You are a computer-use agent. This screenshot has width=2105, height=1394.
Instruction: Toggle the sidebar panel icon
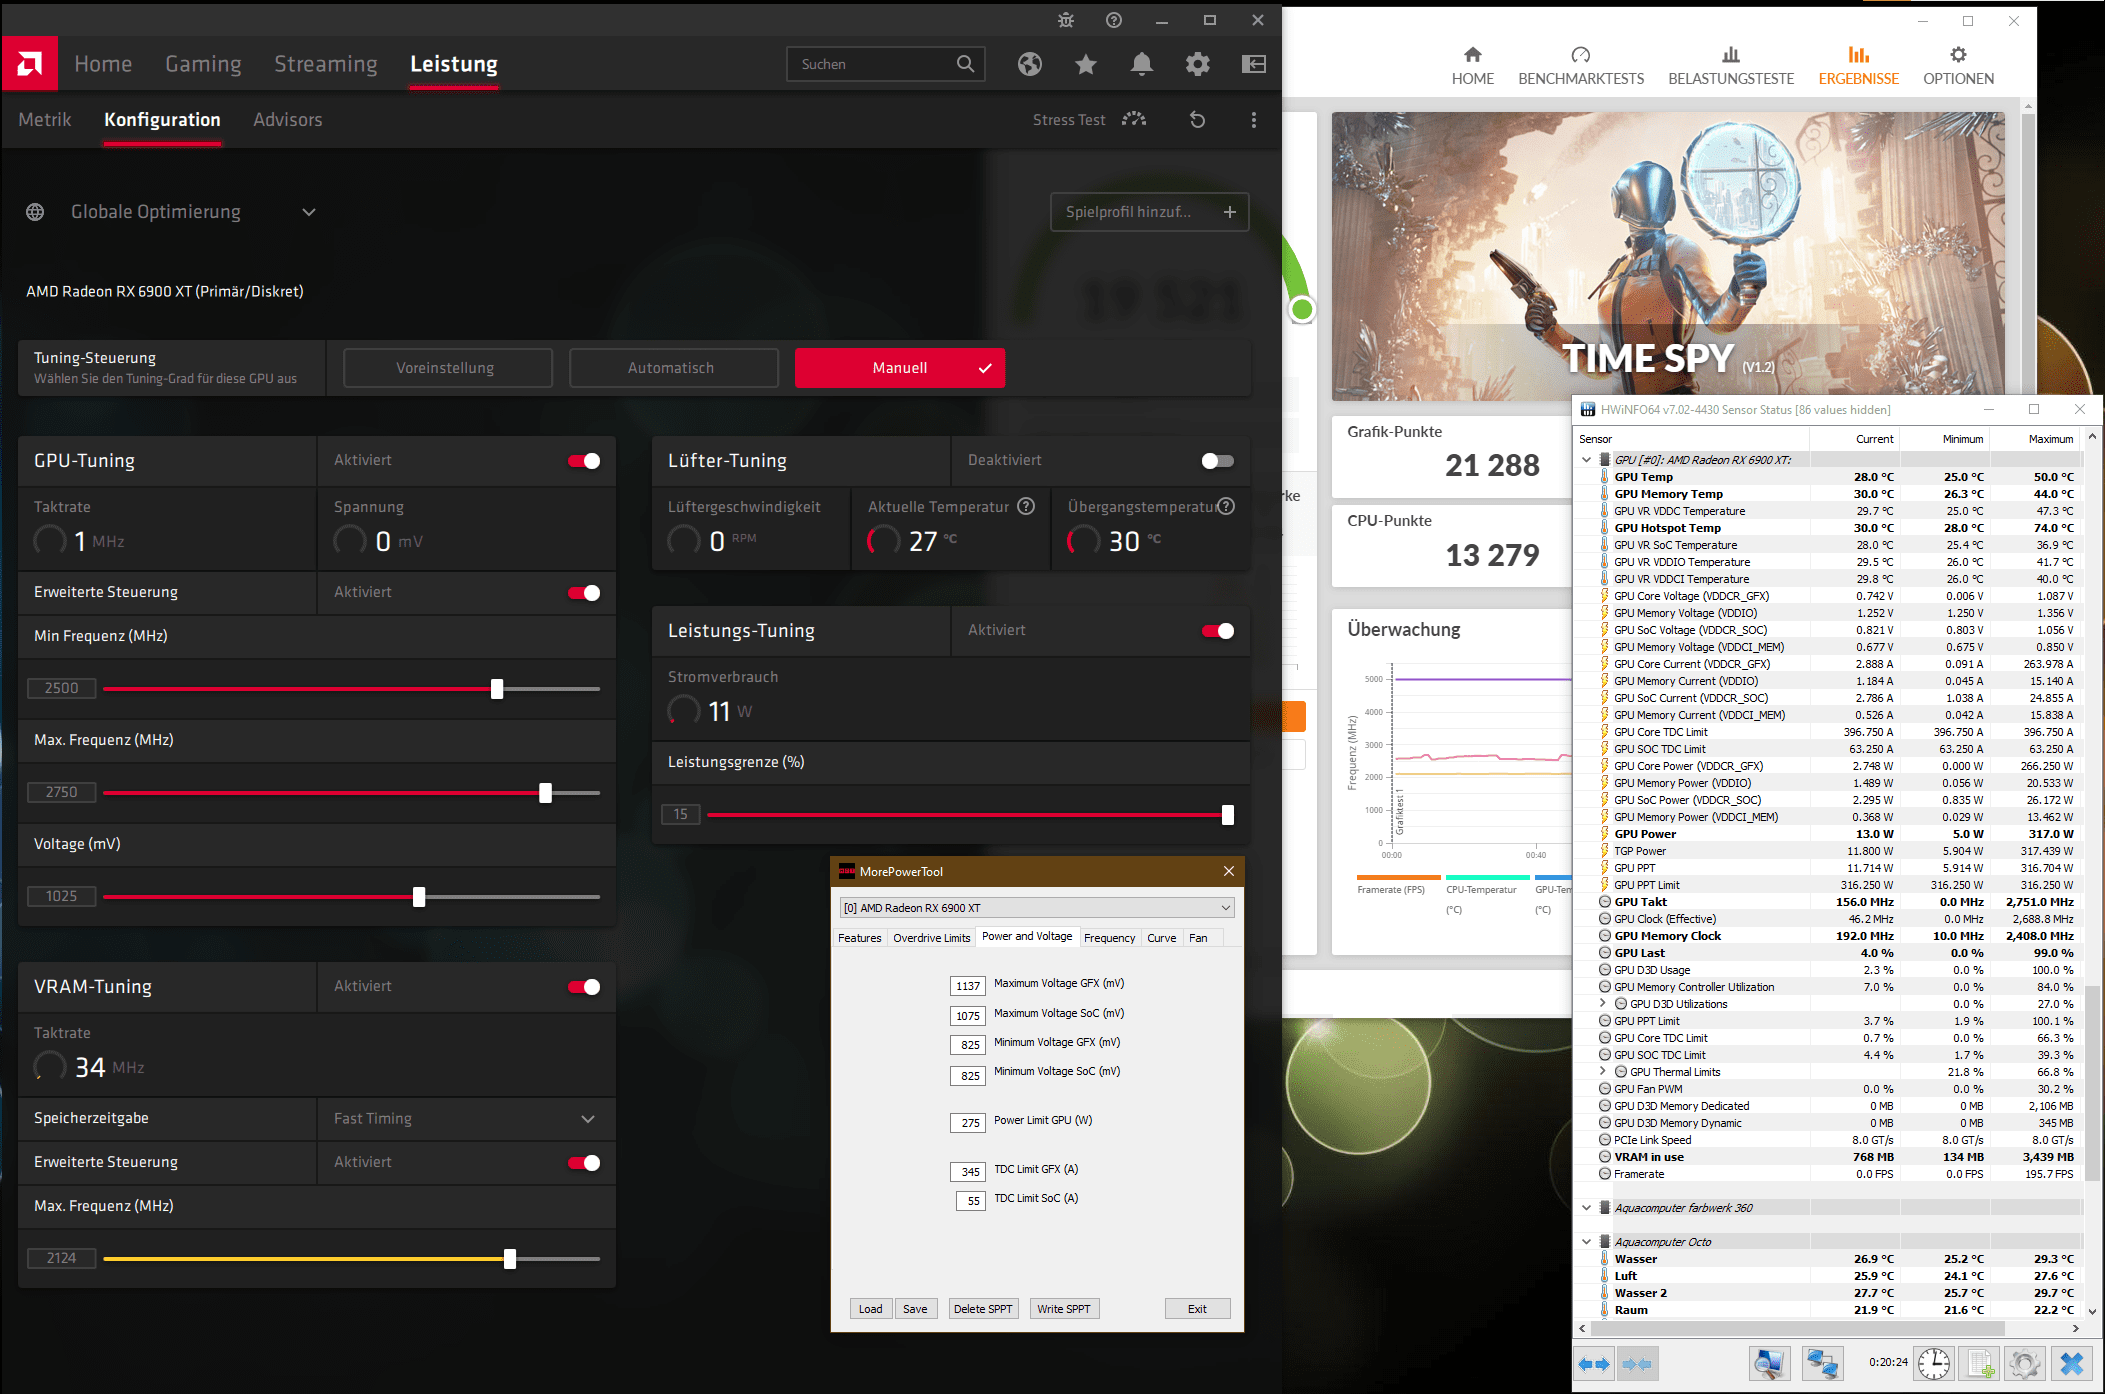[x=1254, y=64]
